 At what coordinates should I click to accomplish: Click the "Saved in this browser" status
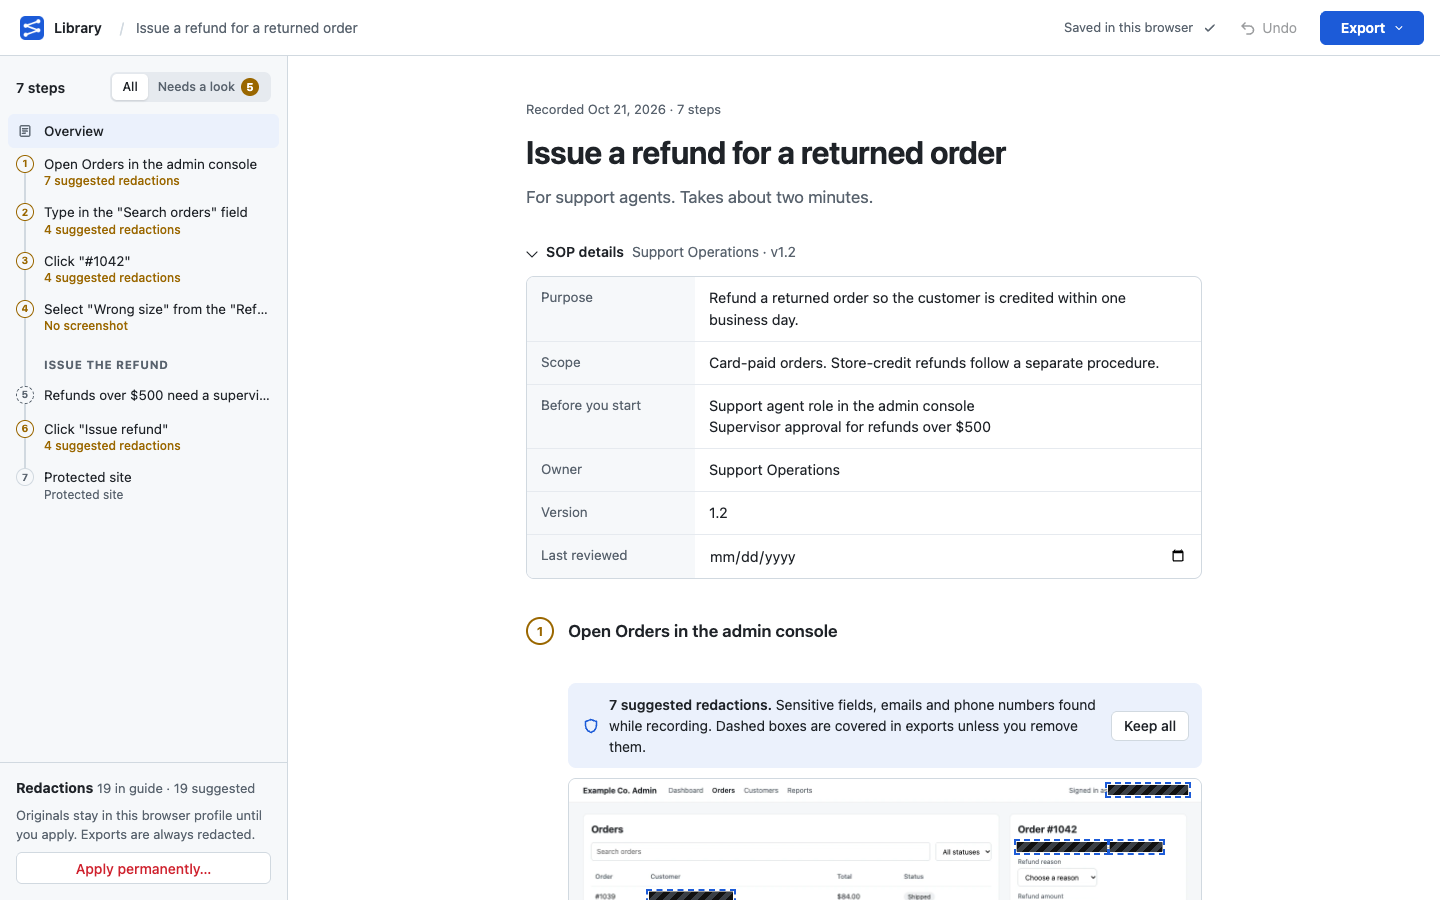(x=1139, y=28)
